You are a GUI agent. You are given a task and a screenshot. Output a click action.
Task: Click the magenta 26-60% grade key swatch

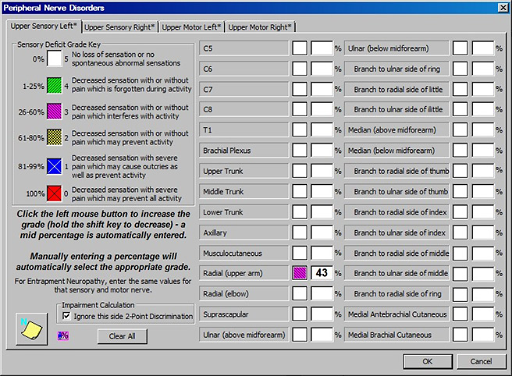pos(54,111)
